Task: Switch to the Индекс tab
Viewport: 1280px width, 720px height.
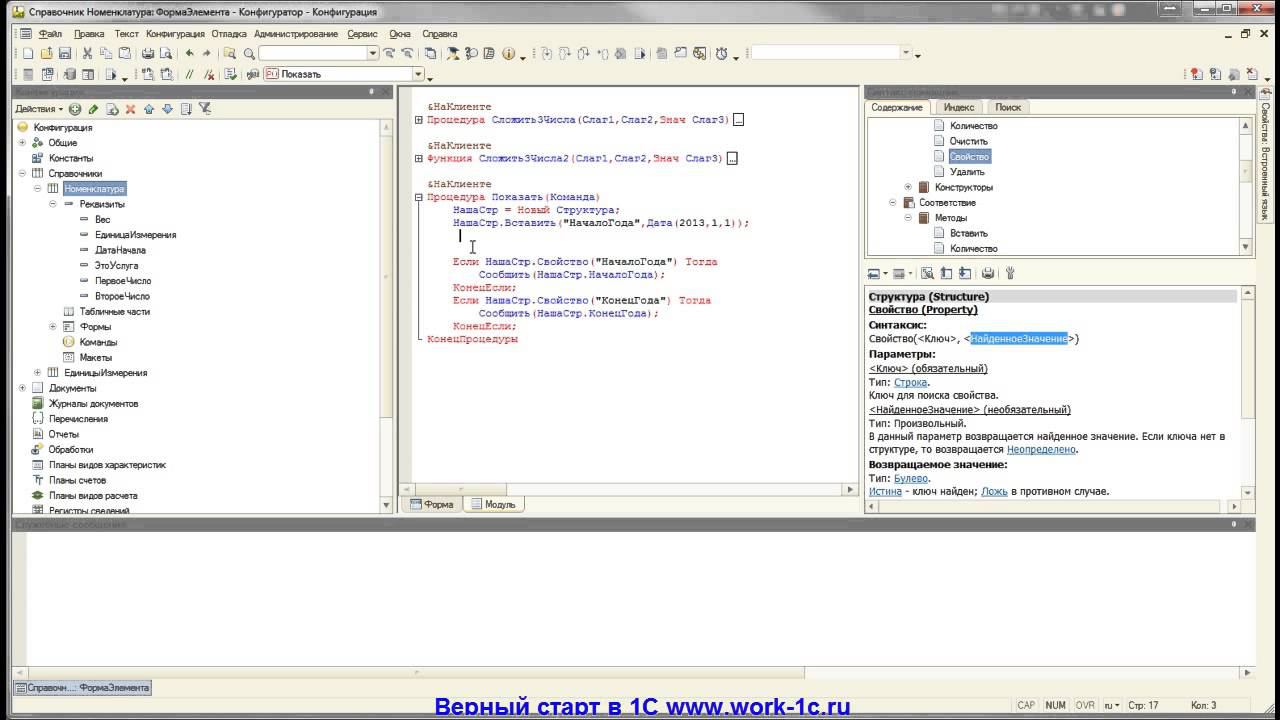Action: tap(959, 107)
